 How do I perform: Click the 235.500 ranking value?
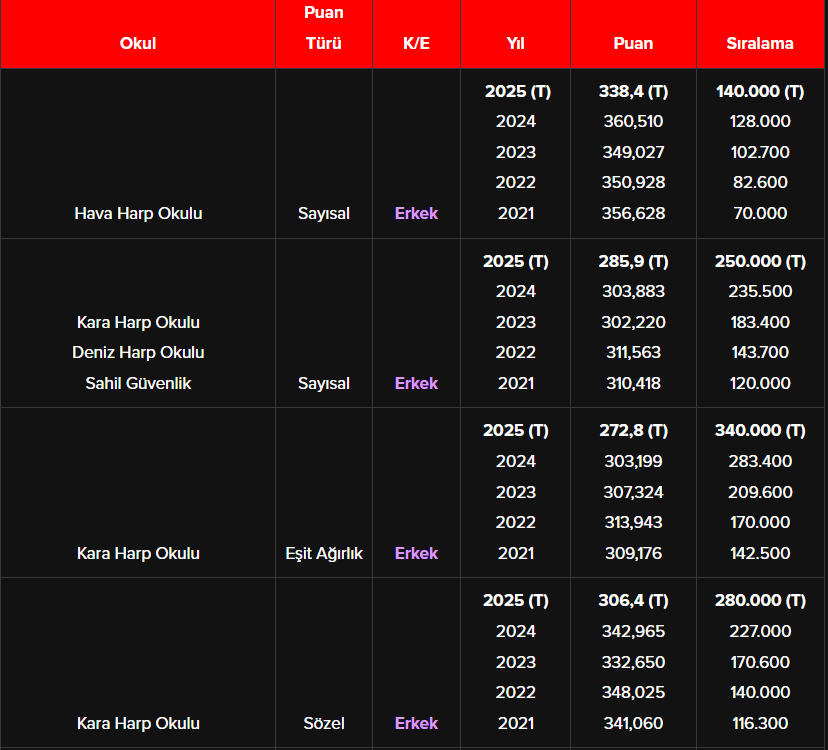[x=760, y=292]
